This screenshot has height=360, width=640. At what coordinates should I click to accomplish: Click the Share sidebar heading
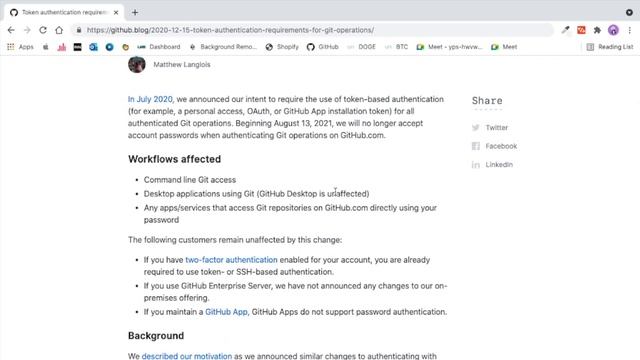[487, 101]
